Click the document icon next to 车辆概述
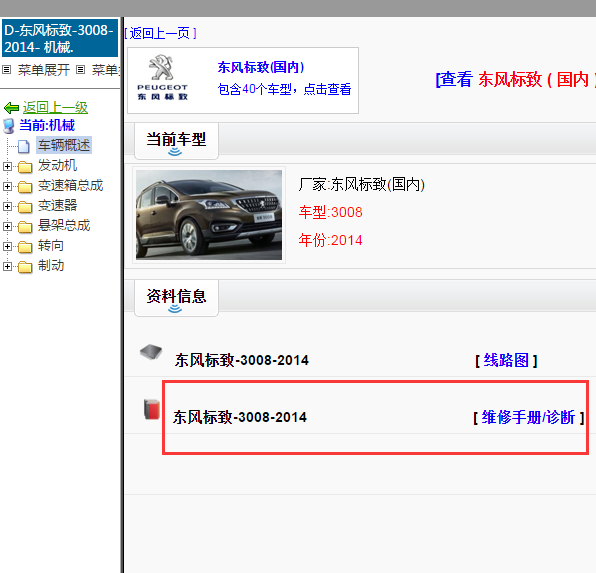596x573 pixels. pyautogui.click(x=24, y=146)
